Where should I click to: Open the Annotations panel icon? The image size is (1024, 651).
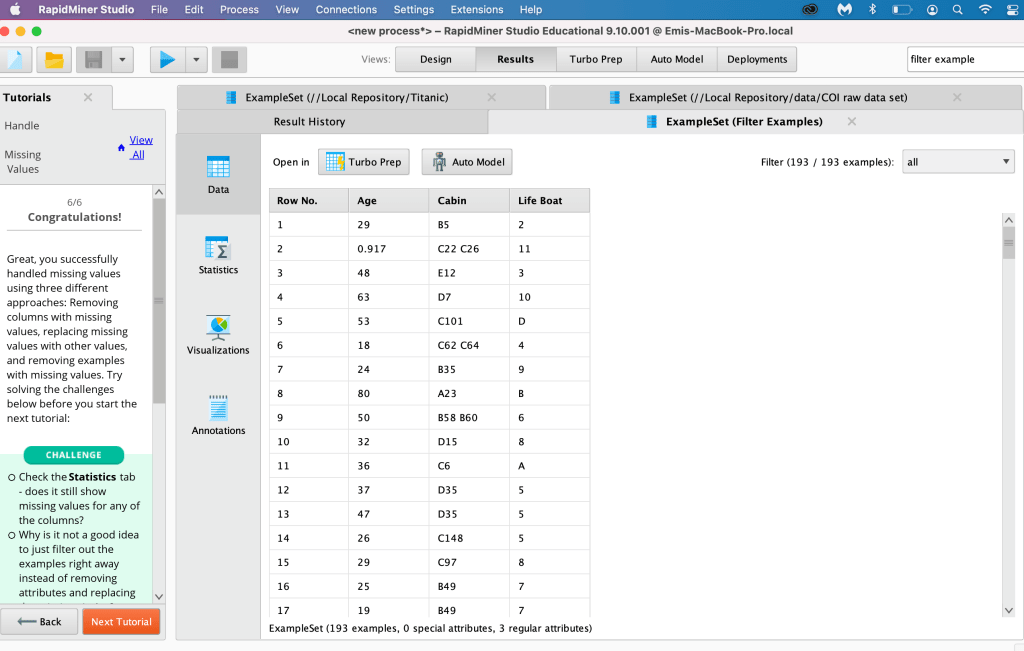click(x=218, y=415)
